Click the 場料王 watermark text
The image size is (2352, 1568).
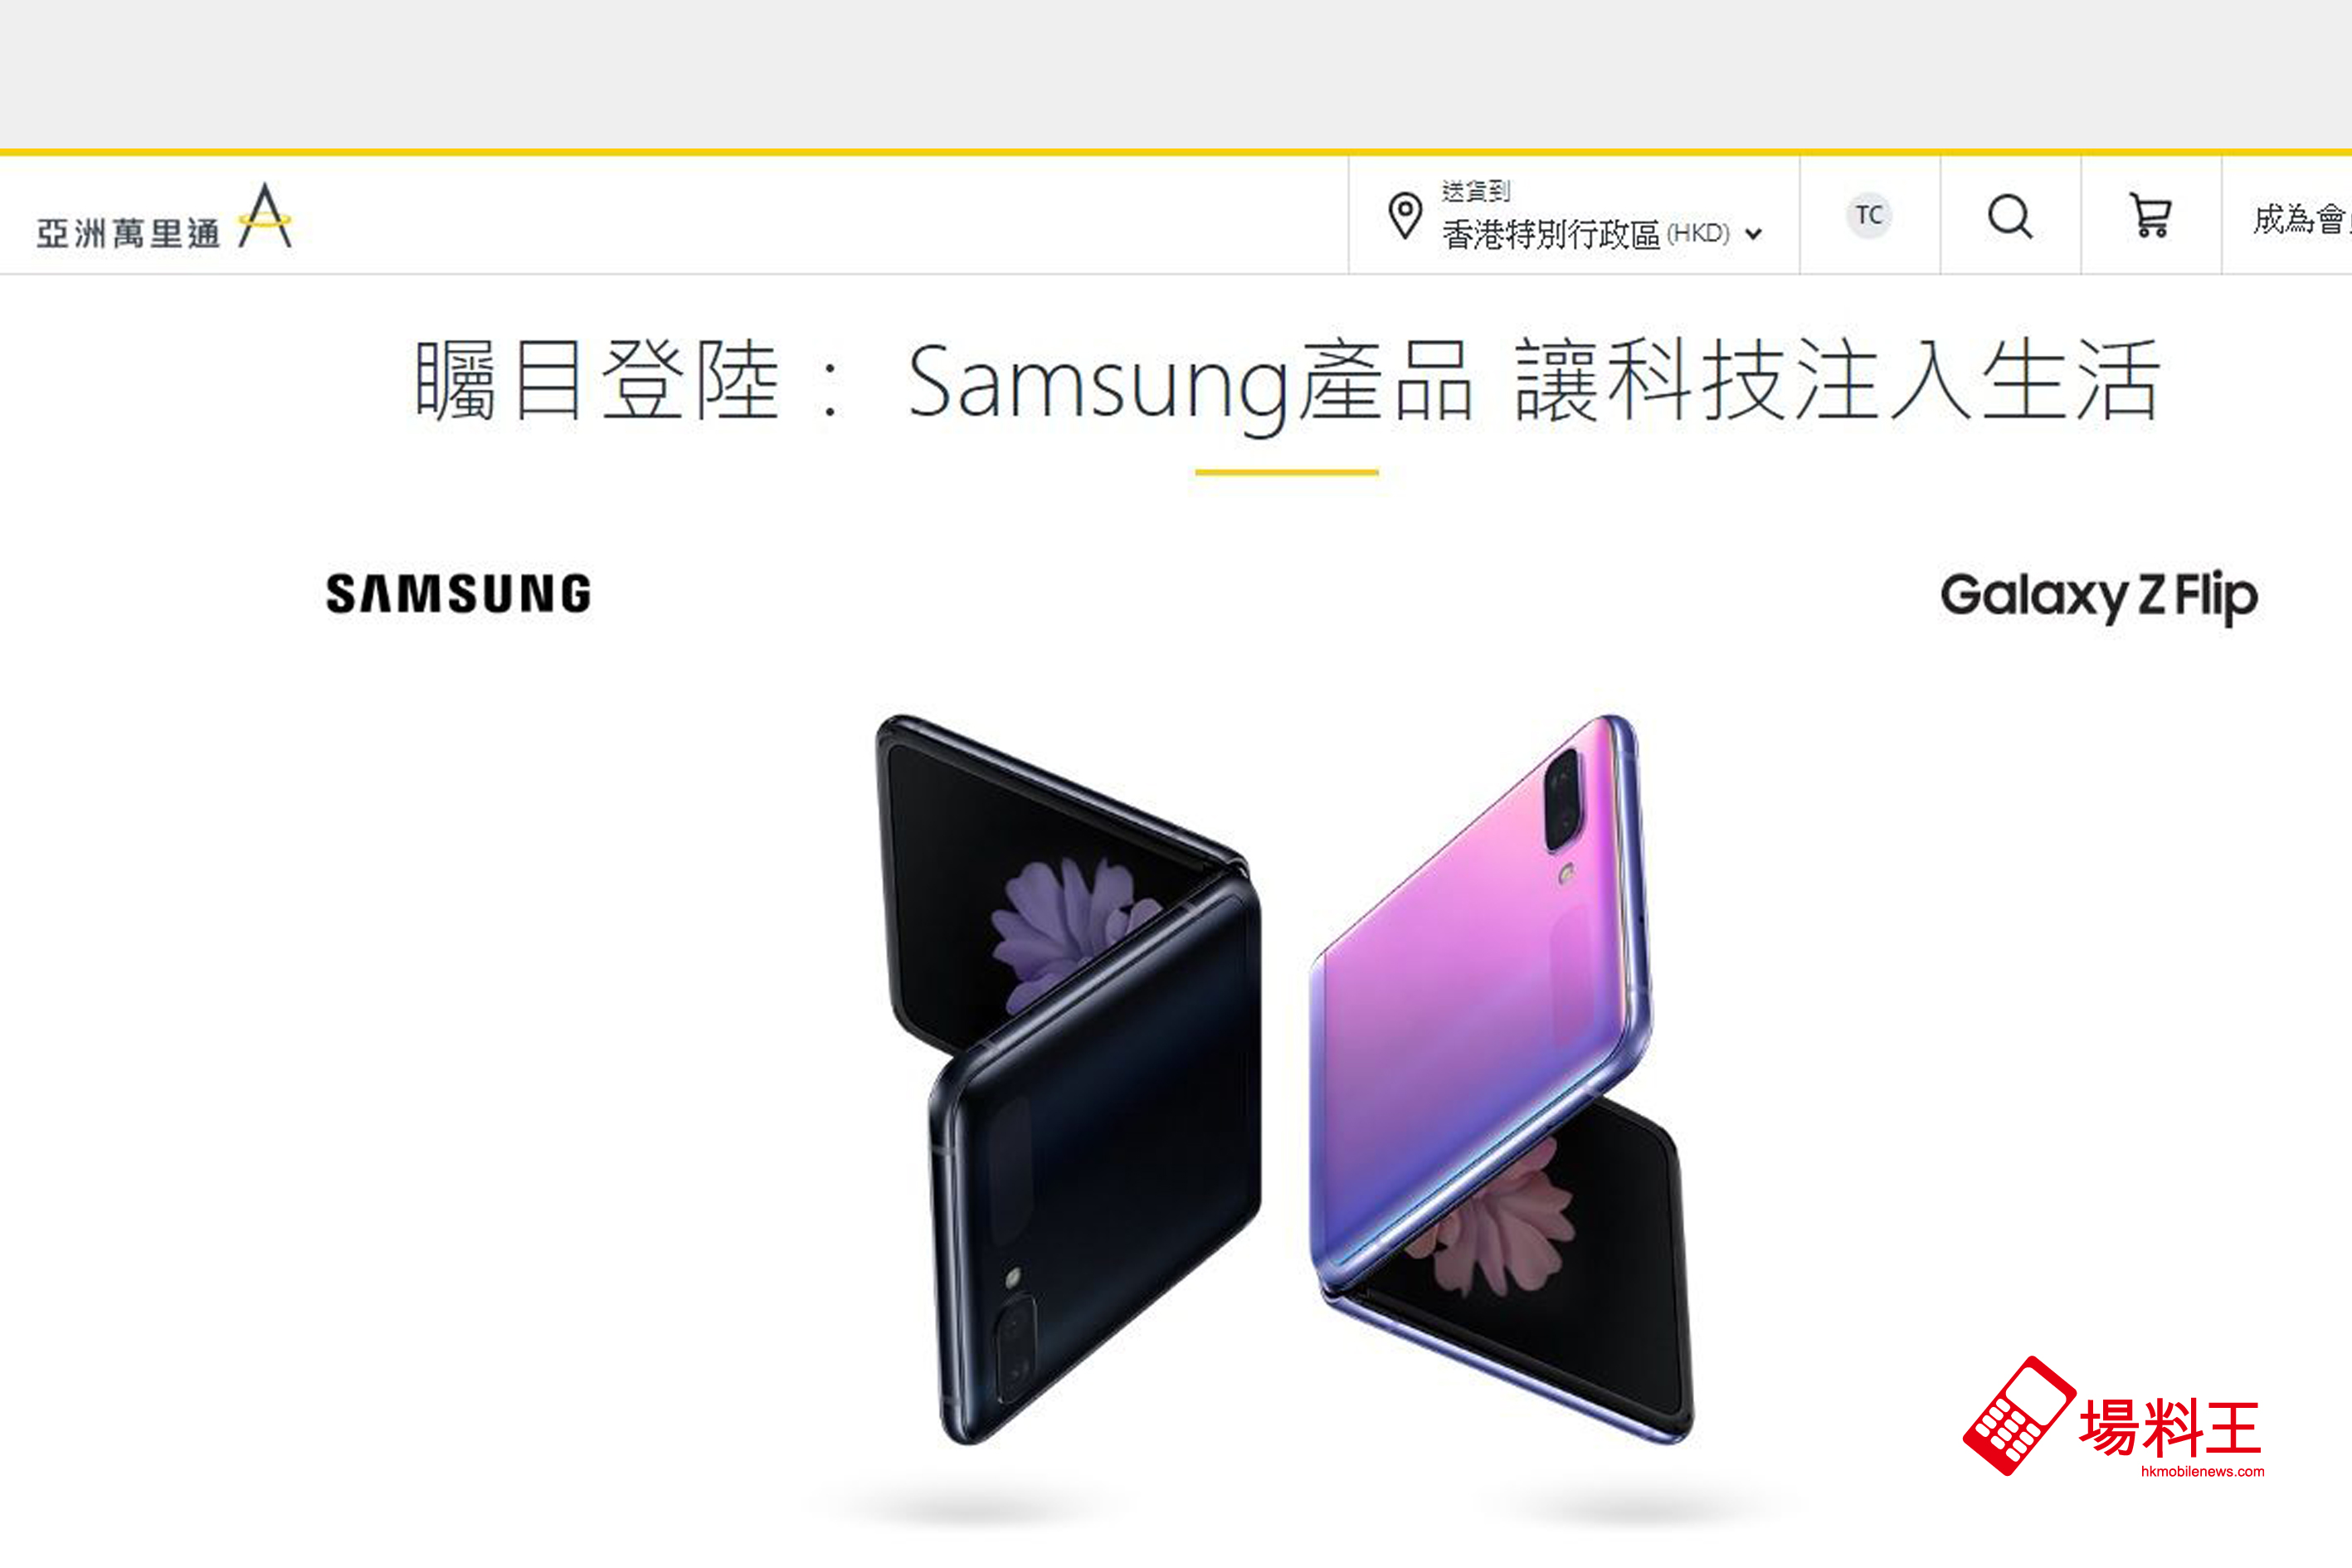2170,1427
